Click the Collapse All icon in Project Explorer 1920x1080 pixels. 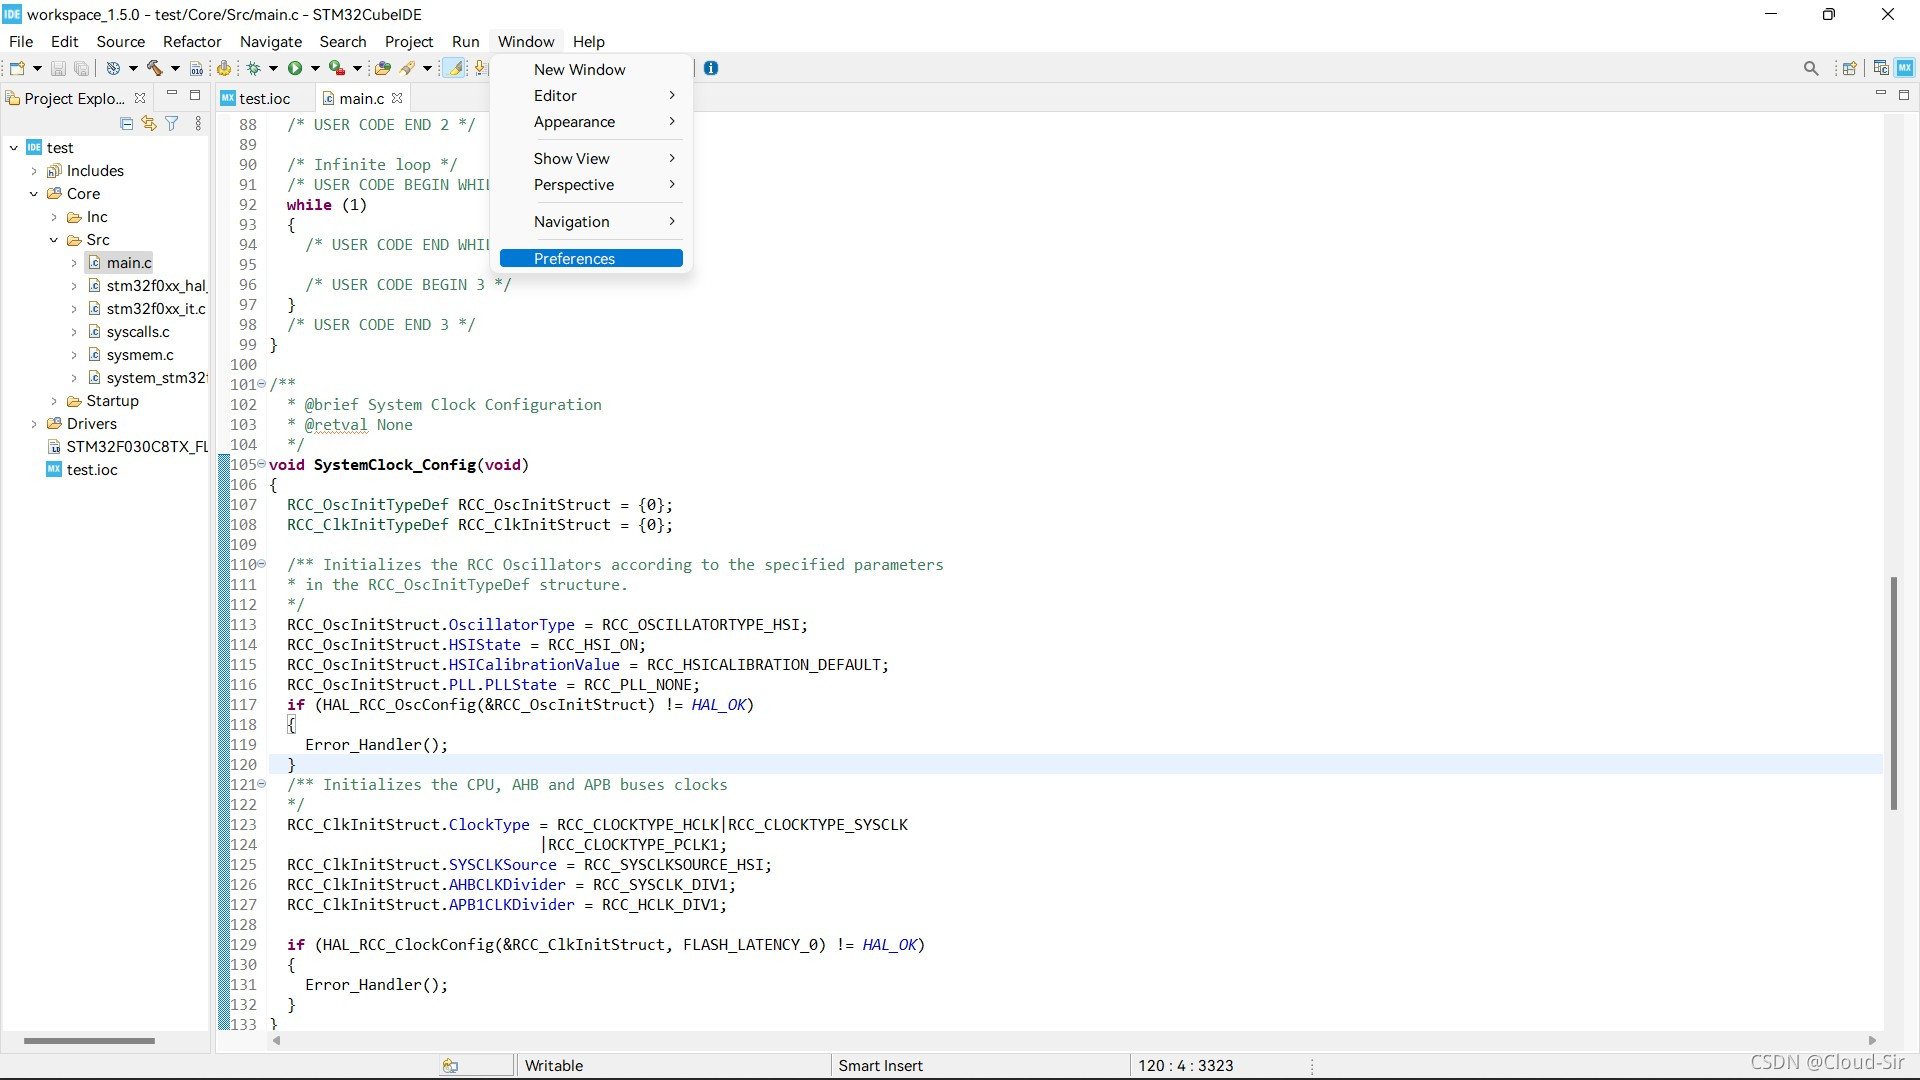coord(127,123)
